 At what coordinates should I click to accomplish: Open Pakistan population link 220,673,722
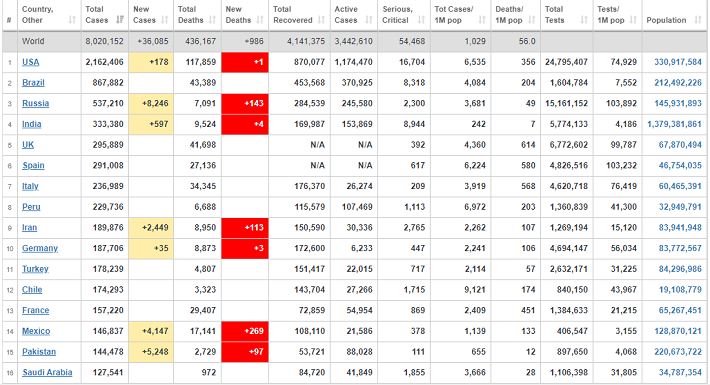tap(678, 351)
